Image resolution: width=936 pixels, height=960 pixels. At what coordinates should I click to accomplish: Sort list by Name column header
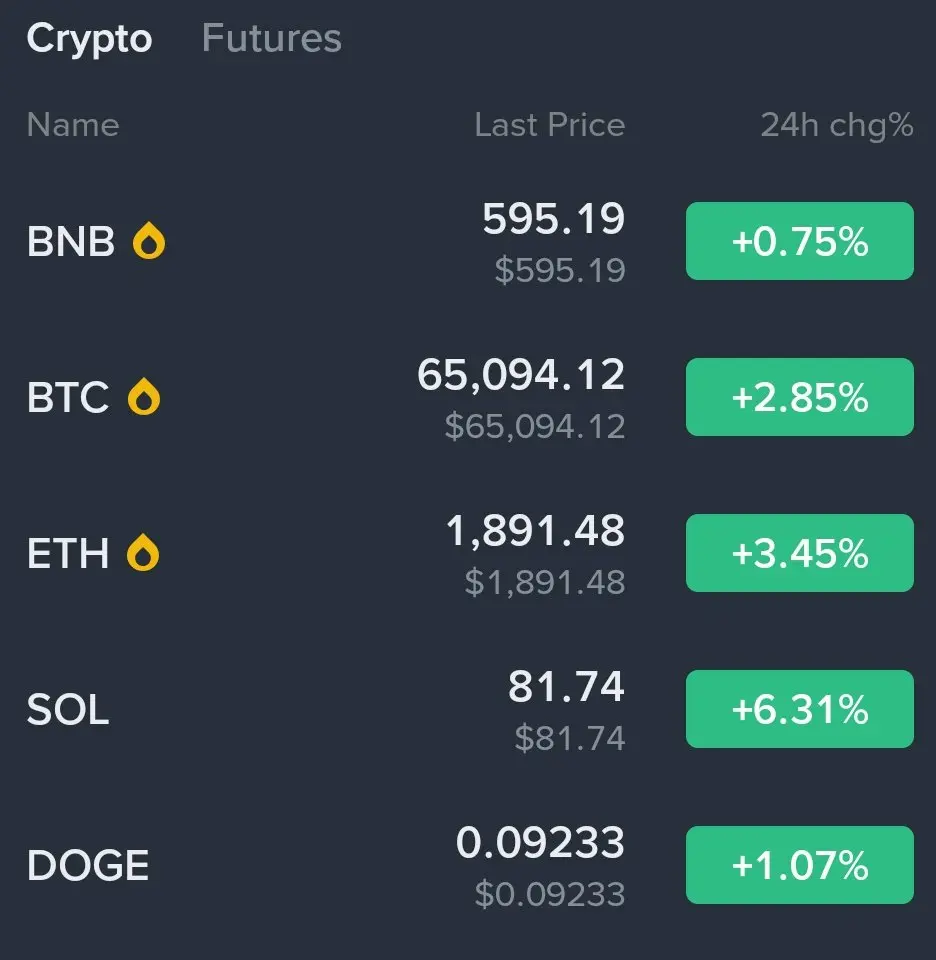(73, 125)
